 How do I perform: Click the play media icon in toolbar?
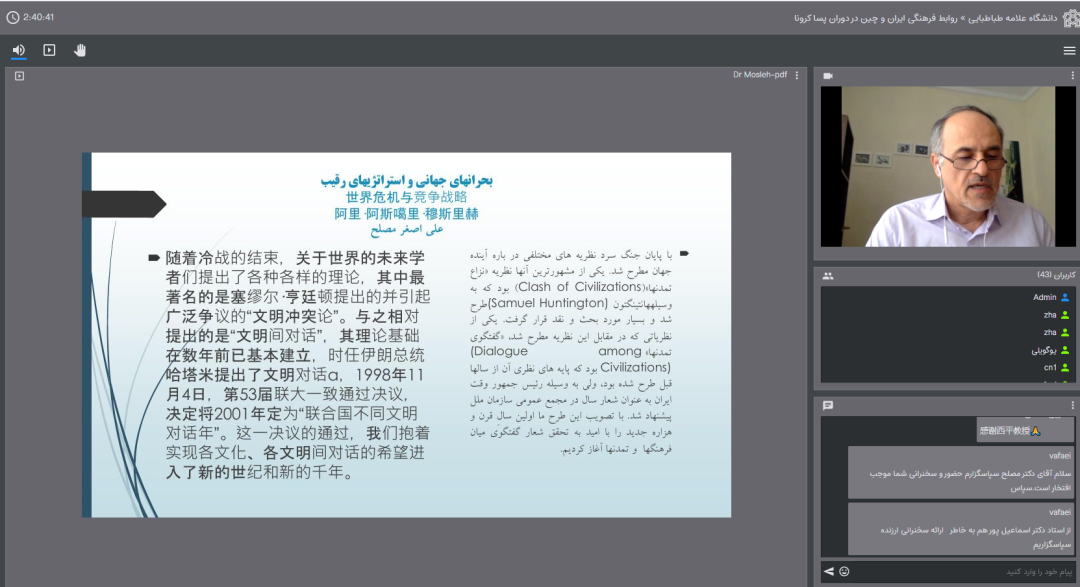coord(49,50)
